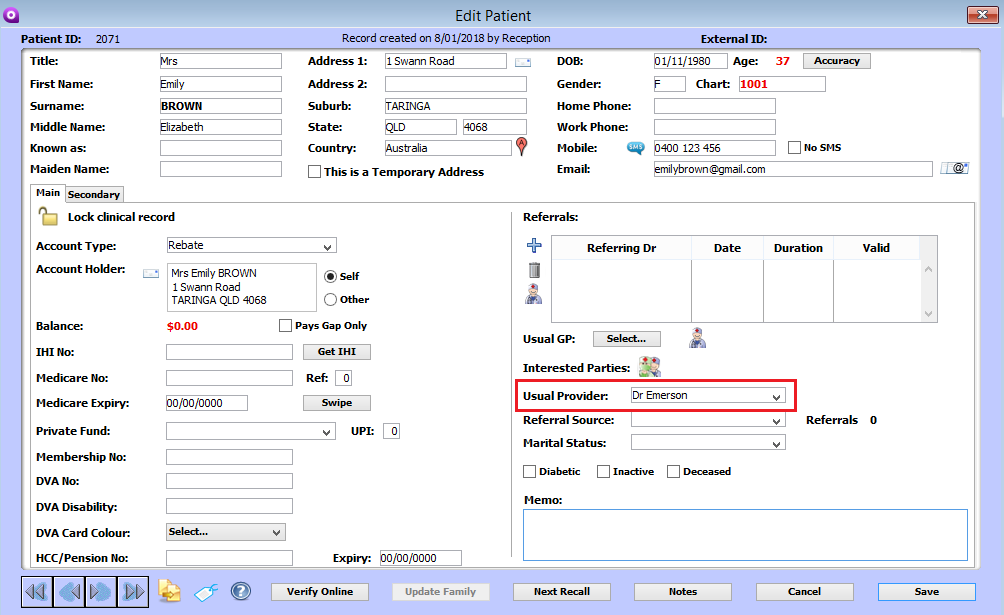Screen dimensions: 1004x615
Task: Click Select button for Usual GP
Action: 626,338
